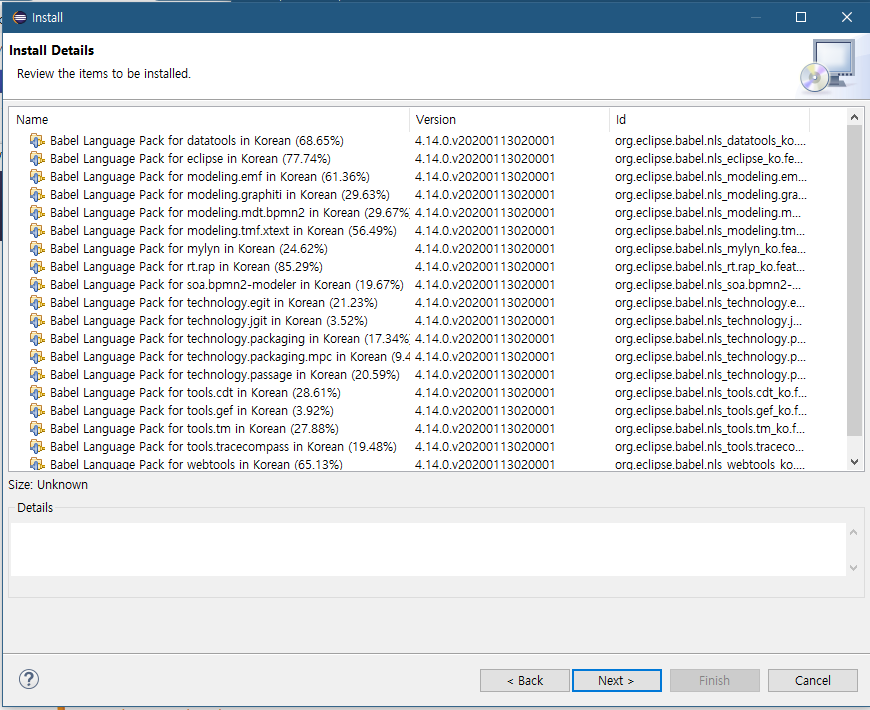
Task: Open help via the question mark icon
Action: (29, 679)
